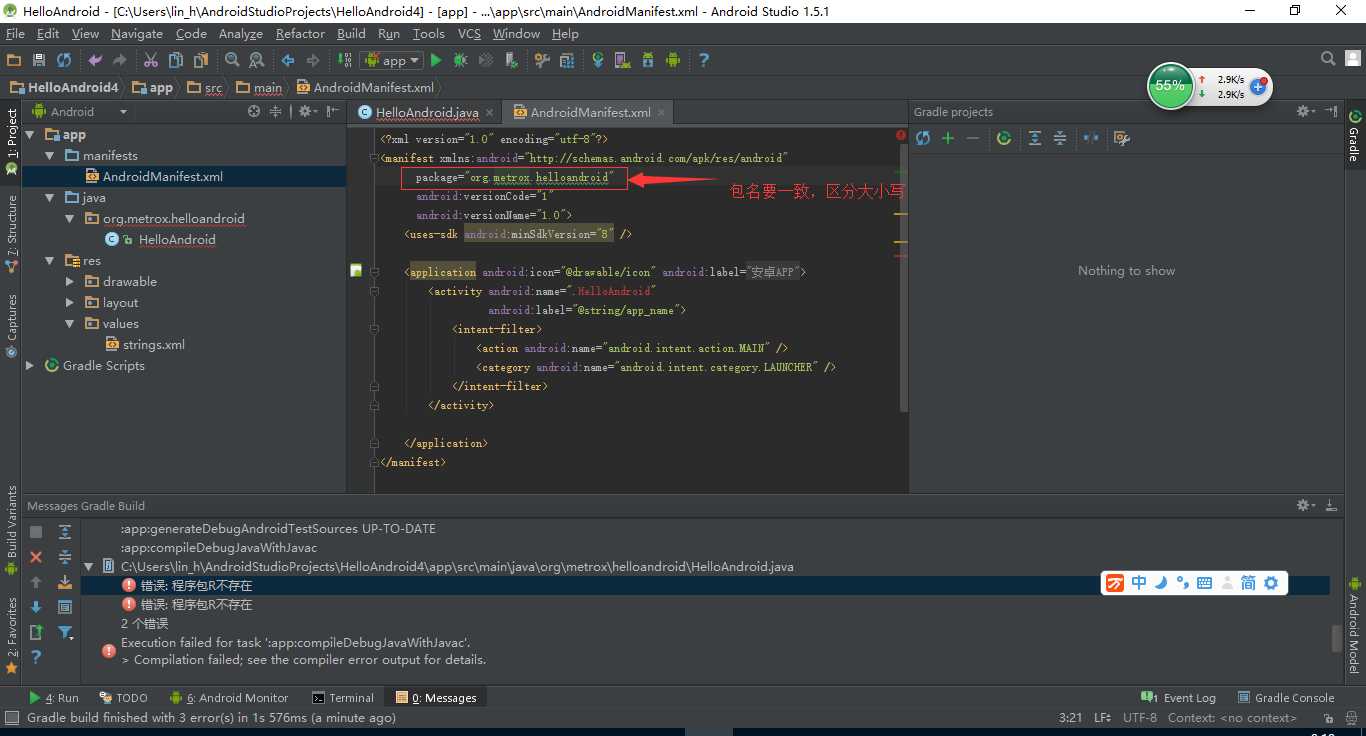Click Next Message down arrow in Messages
1366x736 pixels.
[36, 607]
